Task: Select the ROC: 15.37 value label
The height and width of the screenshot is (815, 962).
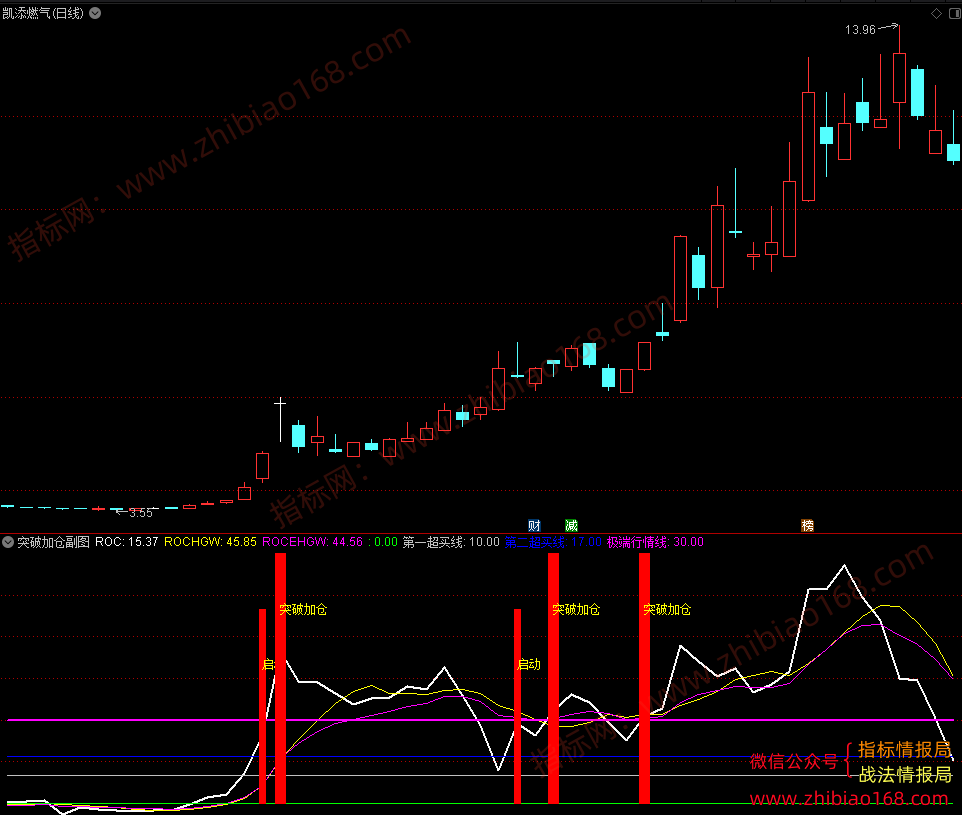Action: 126,542
